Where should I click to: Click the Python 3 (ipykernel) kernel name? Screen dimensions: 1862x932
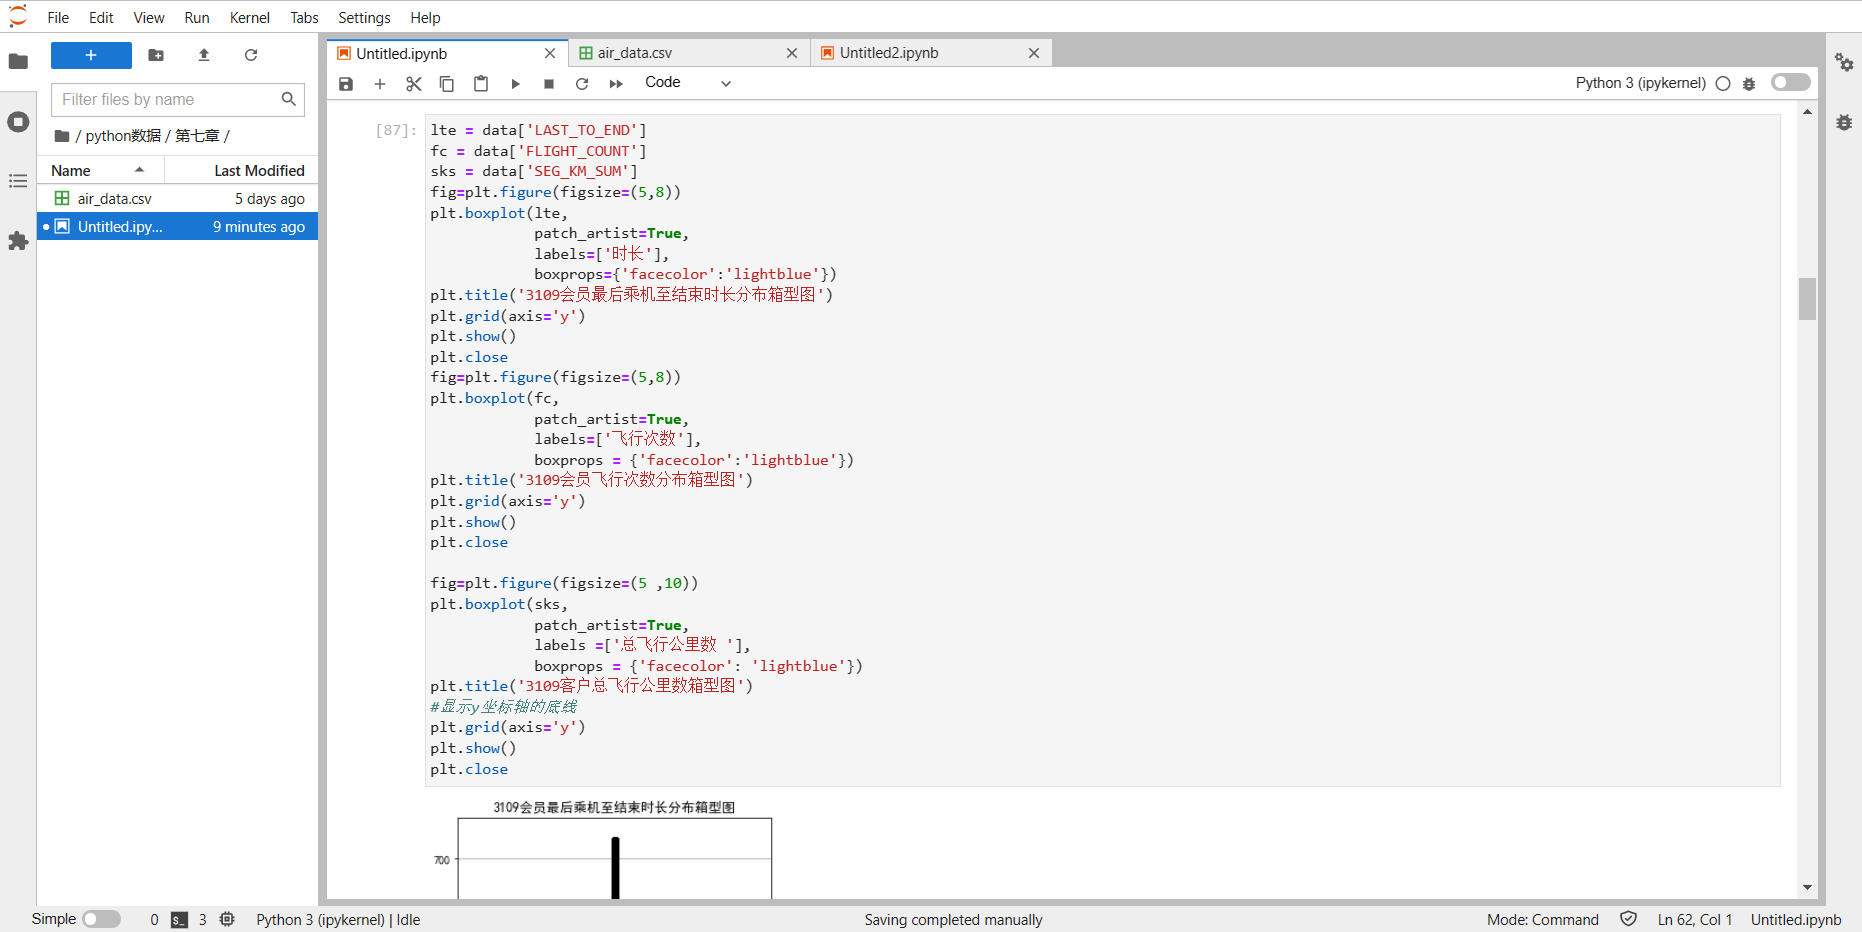coord(1640,83)
